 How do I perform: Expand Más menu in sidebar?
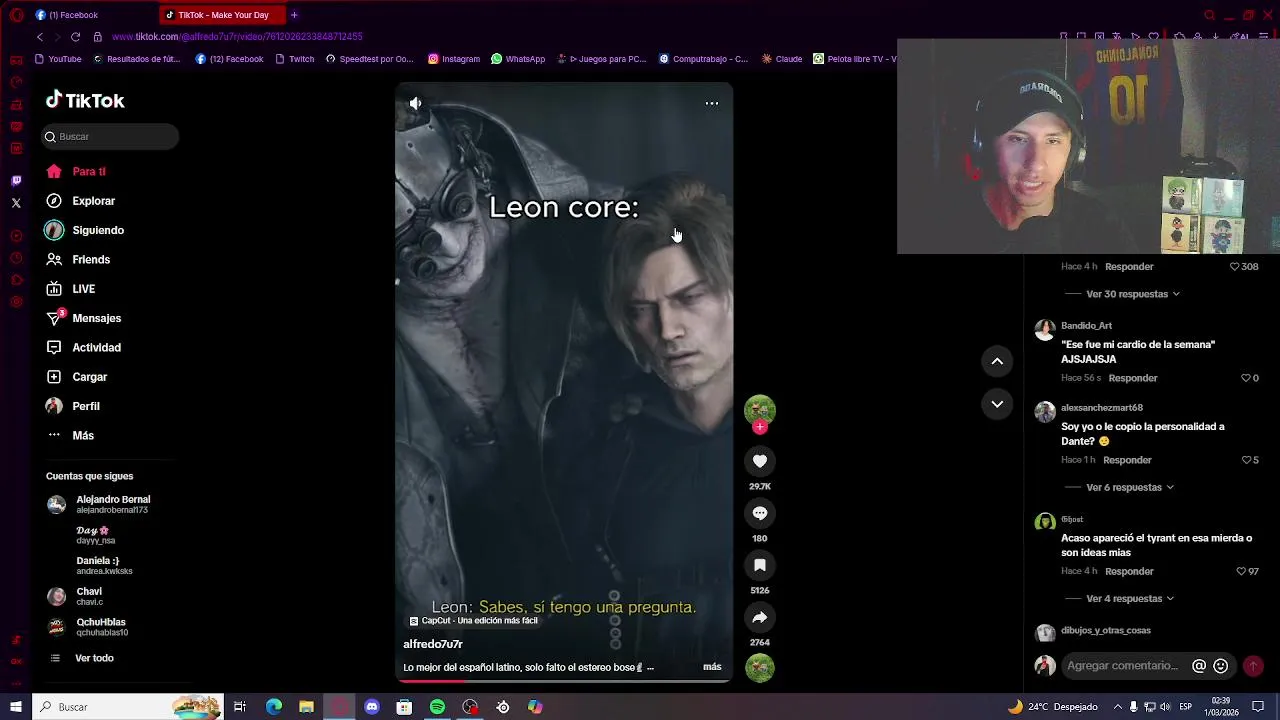point(70,435)
